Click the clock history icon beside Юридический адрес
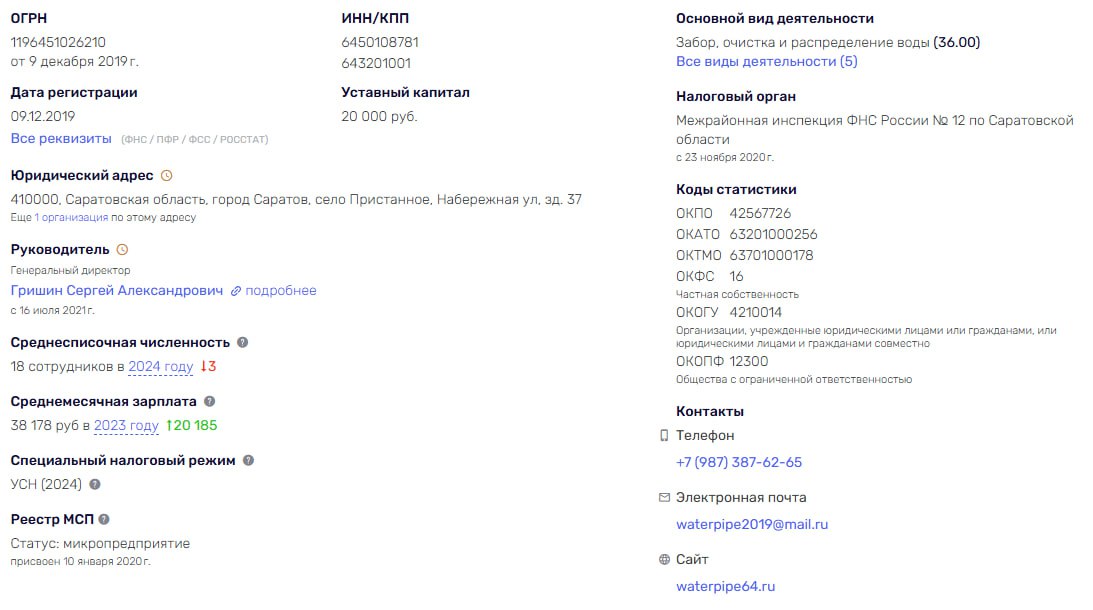Image resolution: width=1093 pixels, height=610 pixels. coord(167,176)
